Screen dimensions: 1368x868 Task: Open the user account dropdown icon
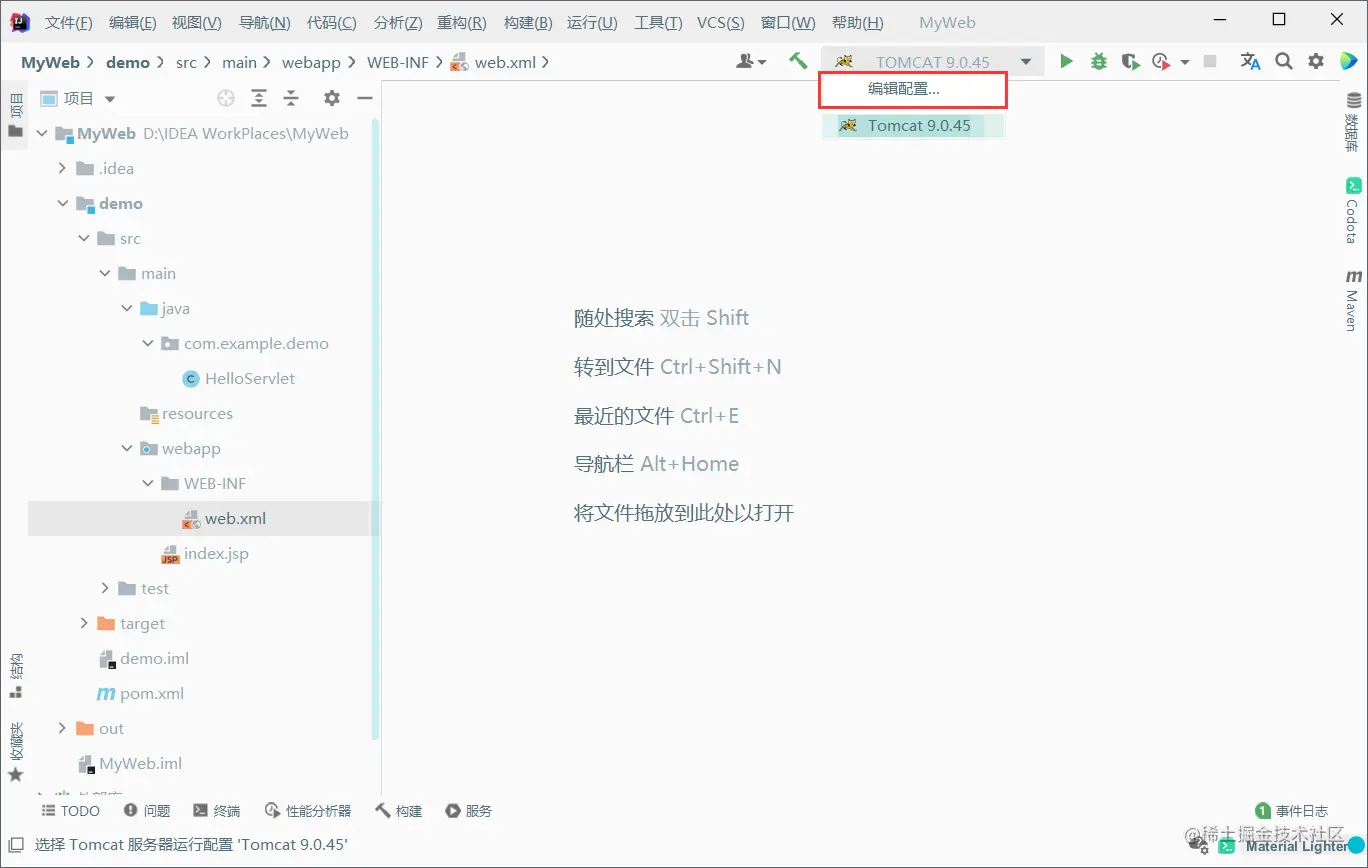(x=751, y=62)
